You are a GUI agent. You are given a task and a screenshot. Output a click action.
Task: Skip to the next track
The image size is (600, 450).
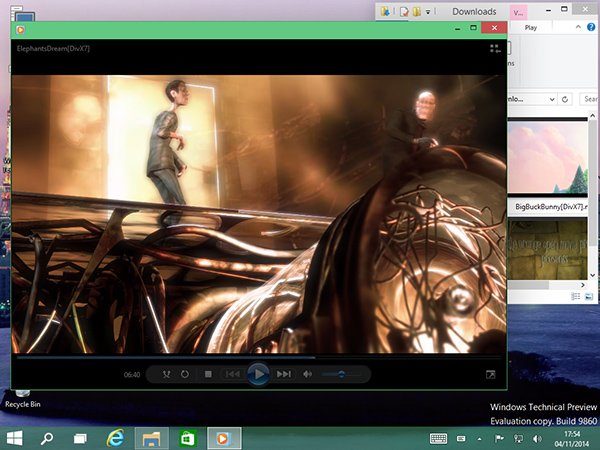coord(284,374)
